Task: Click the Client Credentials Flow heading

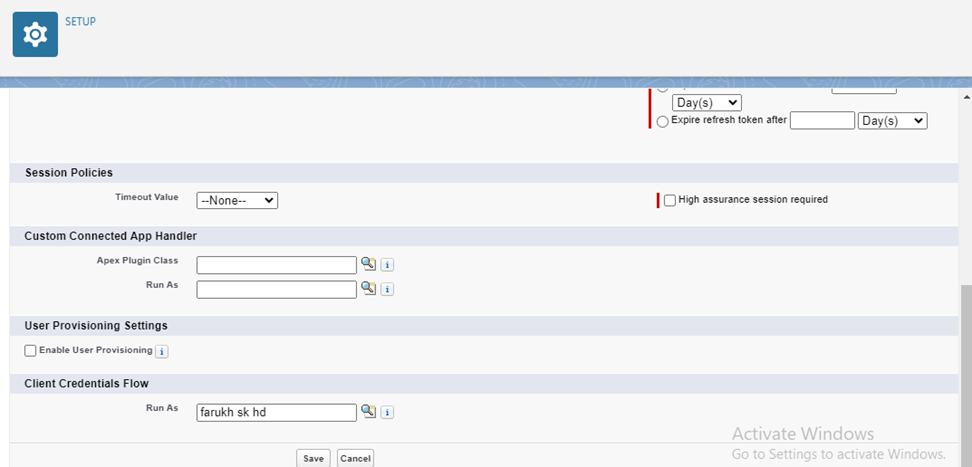Action: [x=87, y=384]
